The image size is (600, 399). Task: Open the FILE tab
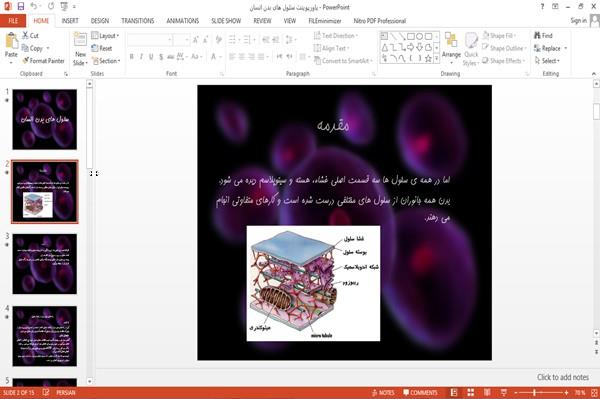click(13, 21)
